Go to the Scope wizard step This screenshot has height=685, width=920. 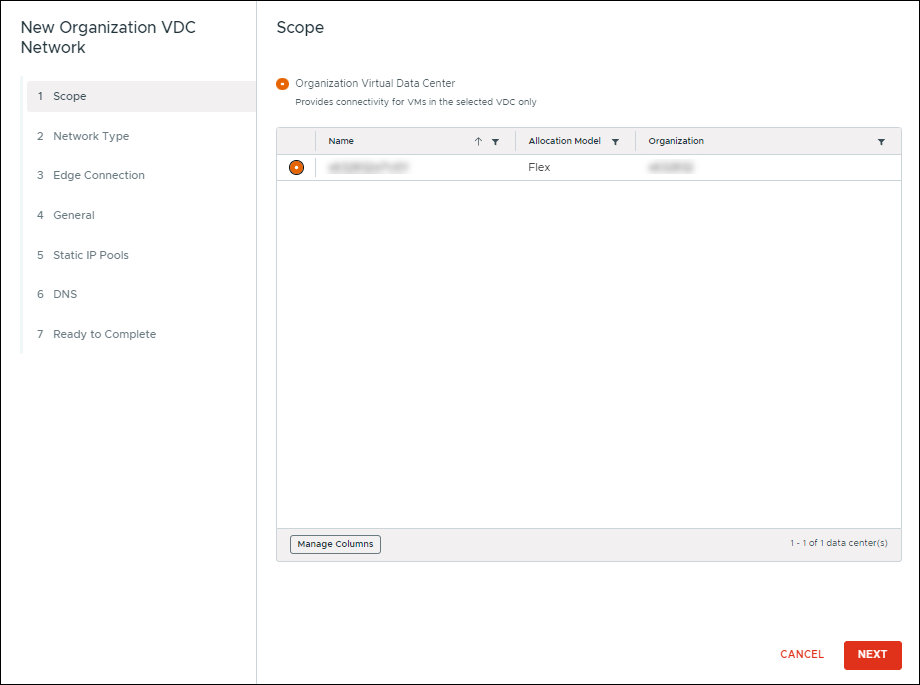click(x=71, y=96)
